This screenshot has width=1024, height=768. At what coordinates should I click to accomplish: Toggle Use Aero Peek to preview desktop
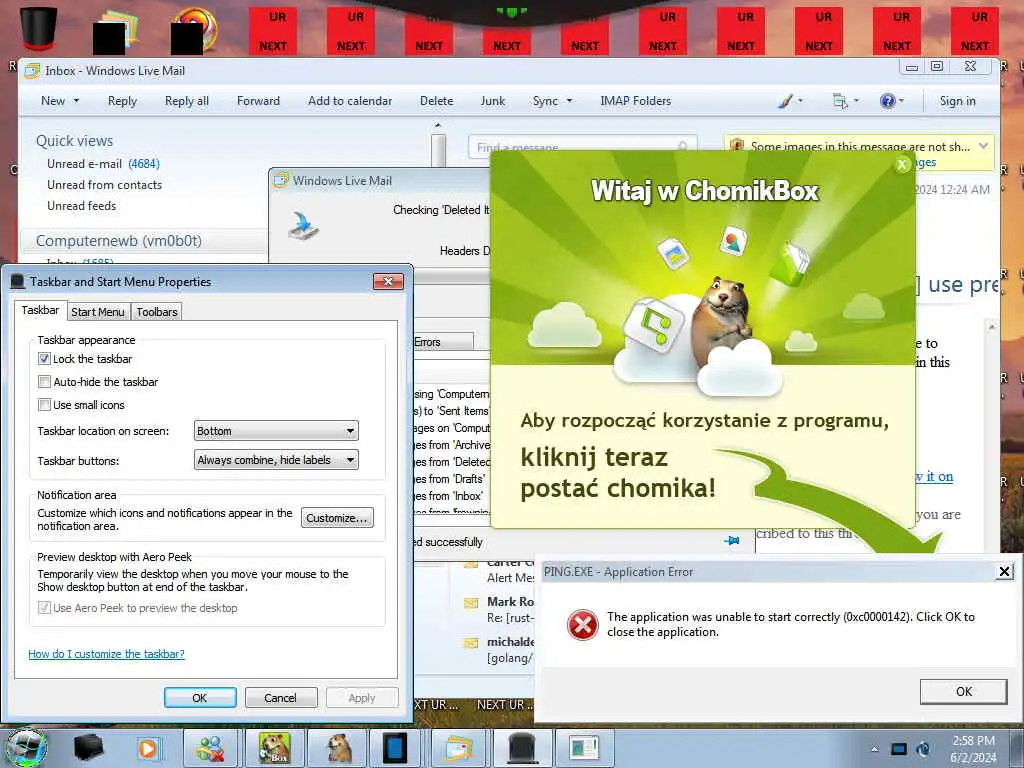[x=44, y=607]
